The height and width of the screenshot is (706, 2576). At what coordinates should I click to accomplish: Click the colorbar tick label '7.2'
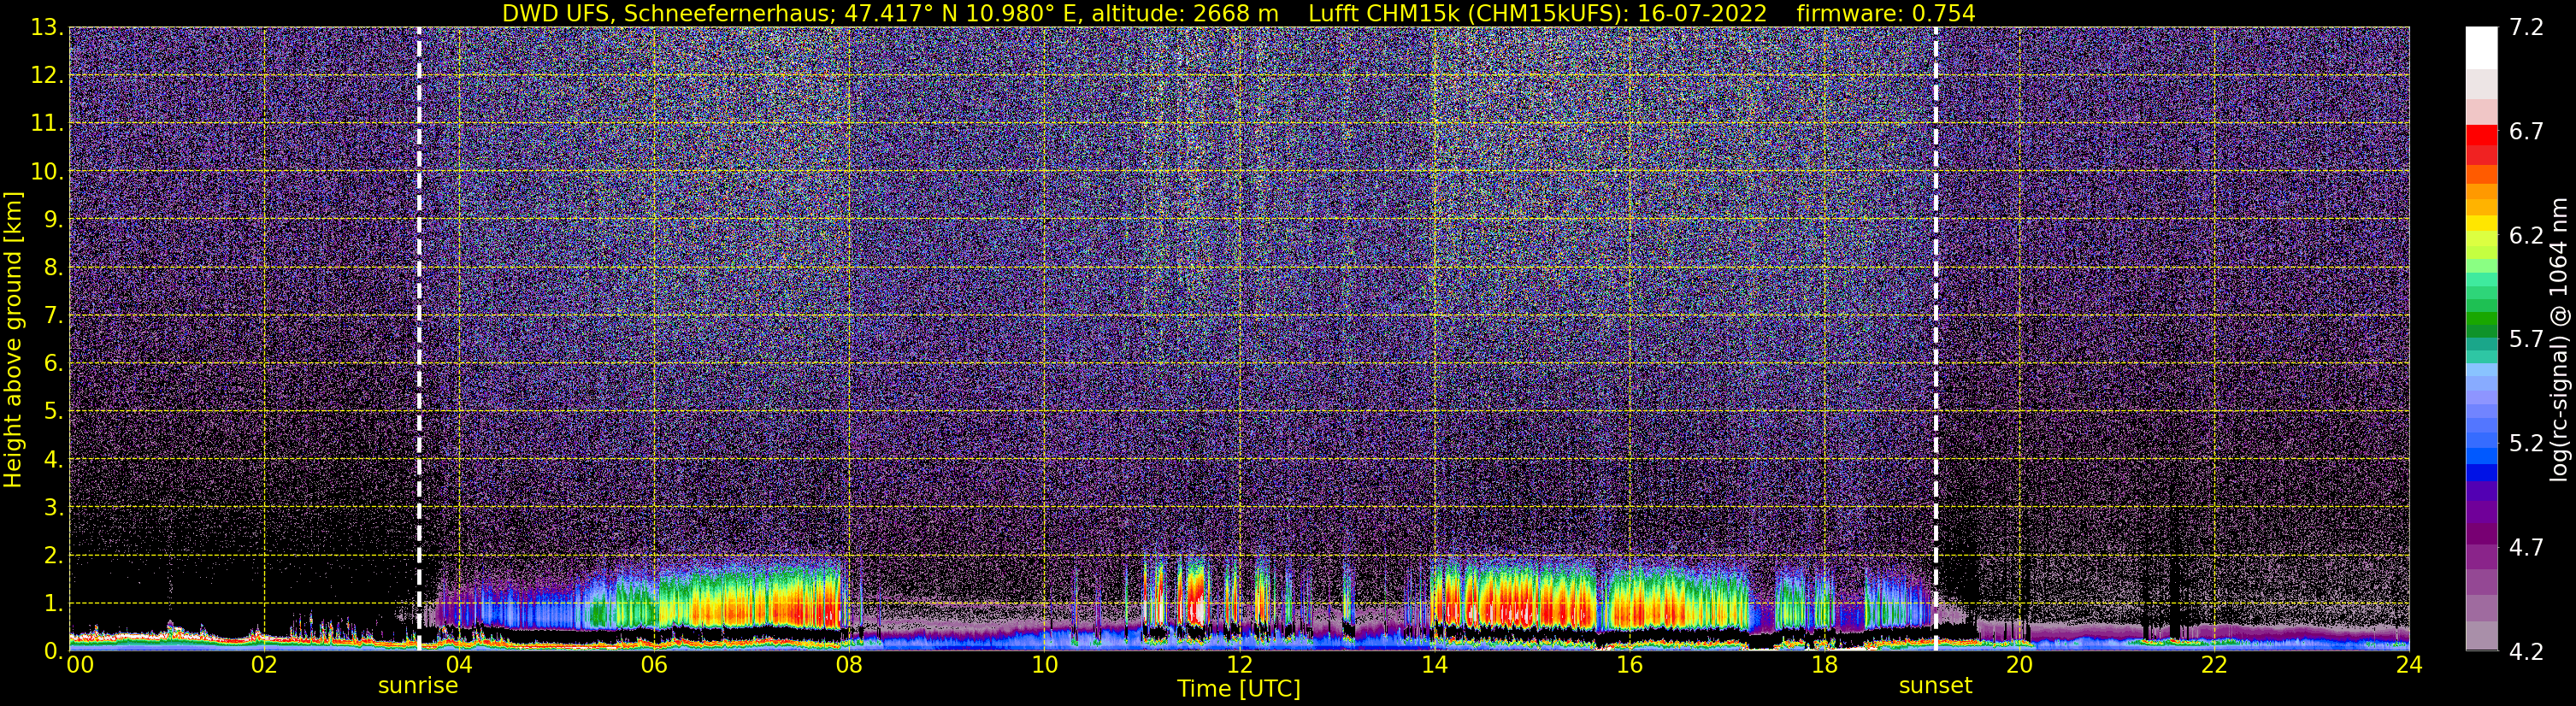2526,28
